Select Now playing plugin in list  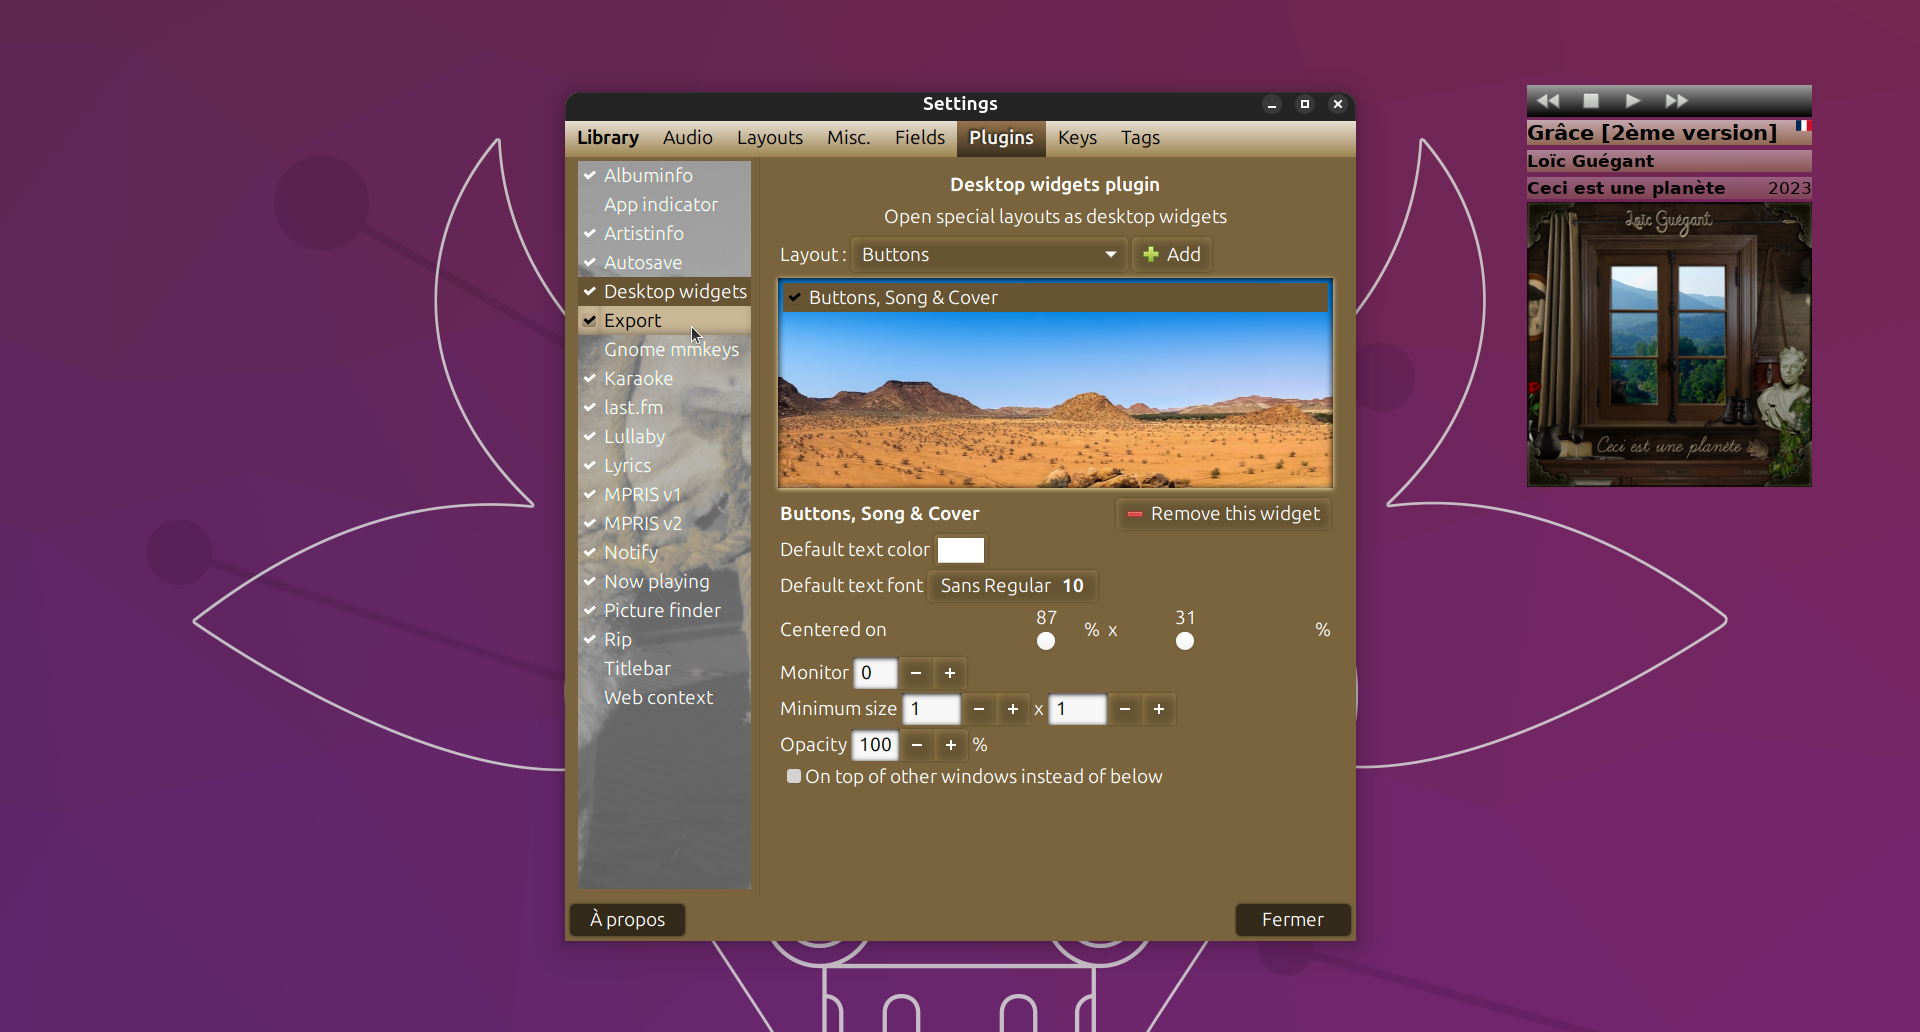tap(665, 581)
